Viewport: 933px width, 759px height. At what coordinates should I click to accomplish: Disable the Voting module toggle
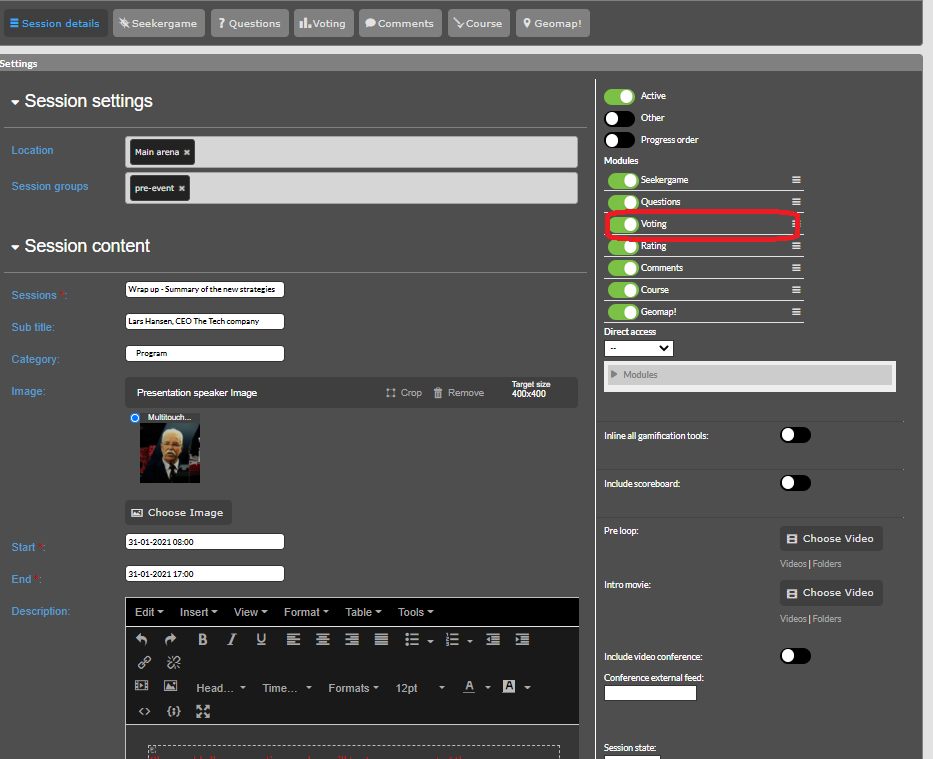click(623, 224)
